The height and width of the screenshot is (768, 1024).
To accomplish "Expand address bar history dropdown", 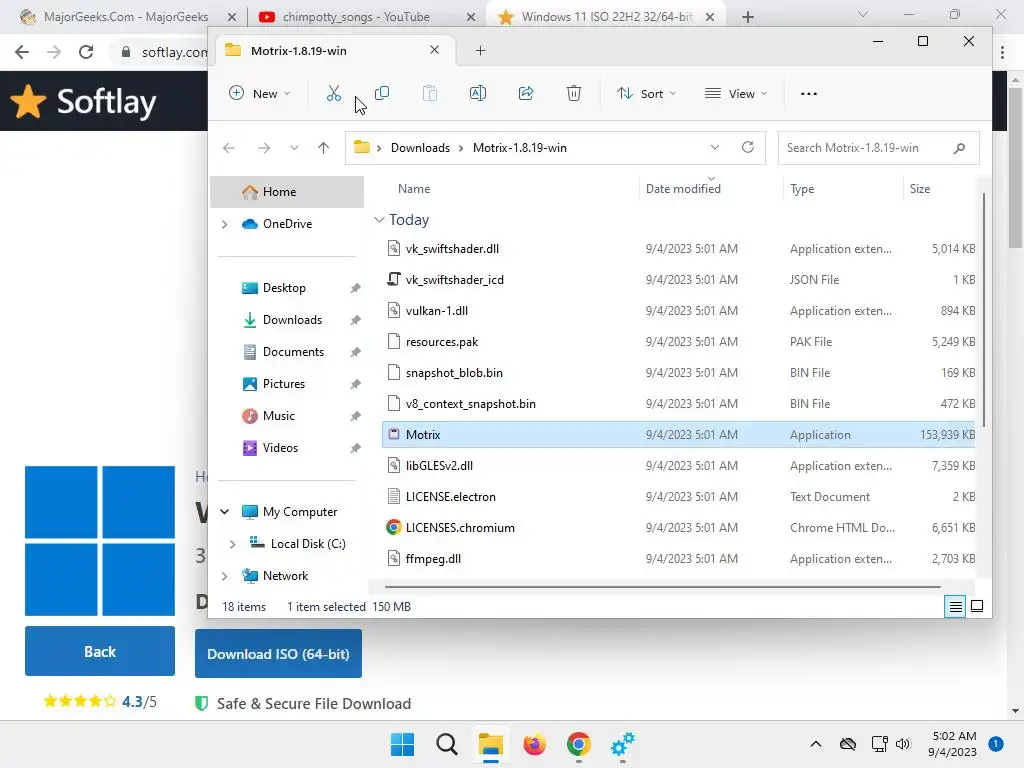I will point(715,148).
